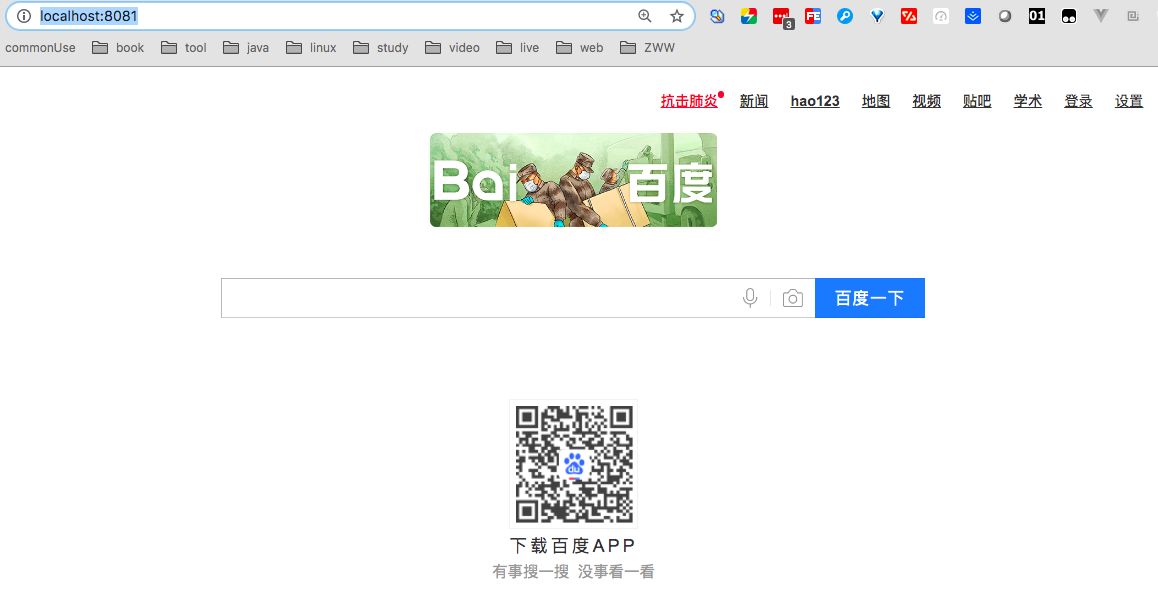Click the microphone voice search icon

click(750, 297)
